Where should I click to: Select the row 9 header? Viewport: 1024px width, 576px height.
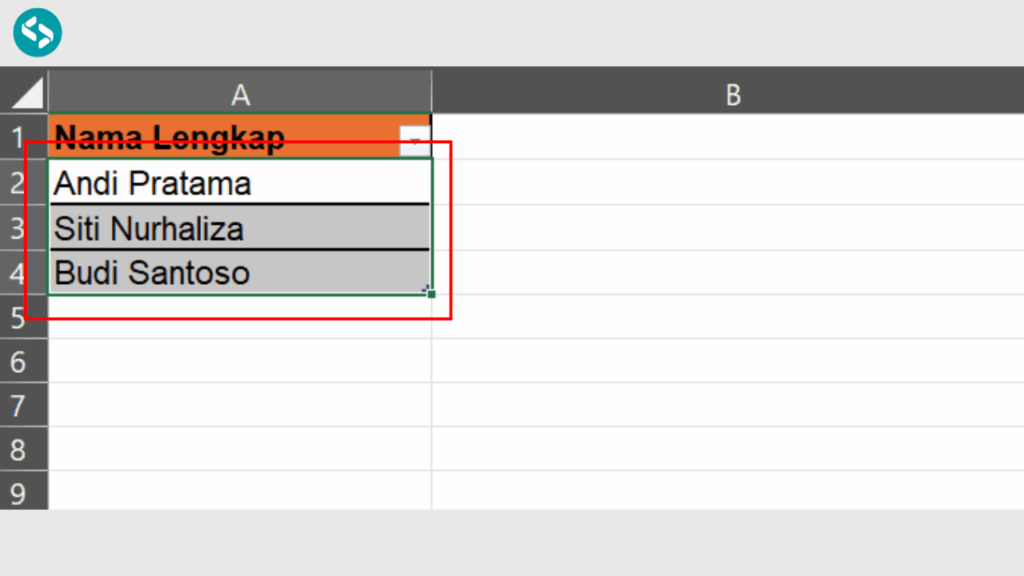pos(18,492)
